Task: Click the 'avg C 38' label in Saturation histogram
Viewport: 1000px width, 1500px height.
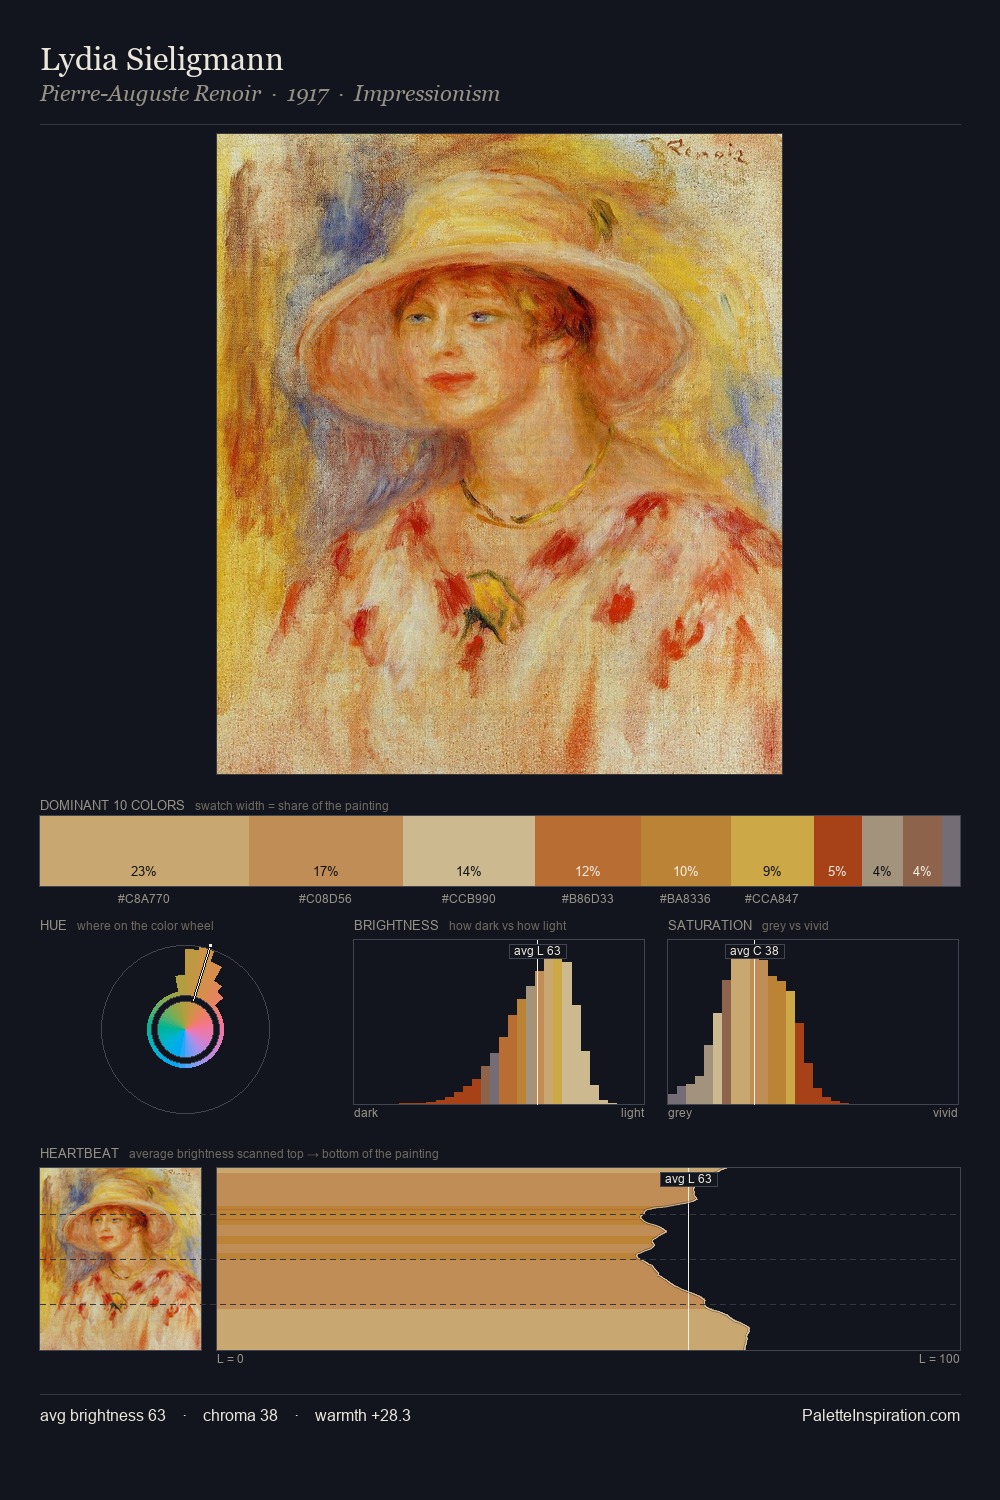Action: click(754, 951)
